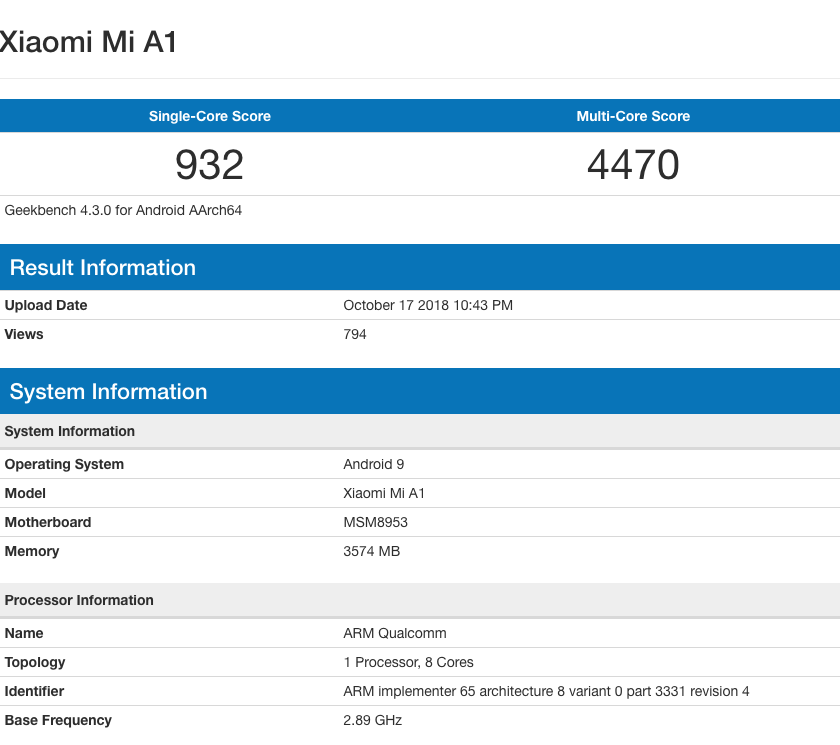The width and height of the screenshot is (840, 745).
Task: Click the Single-Core Score header
Action: pos(210,116)
